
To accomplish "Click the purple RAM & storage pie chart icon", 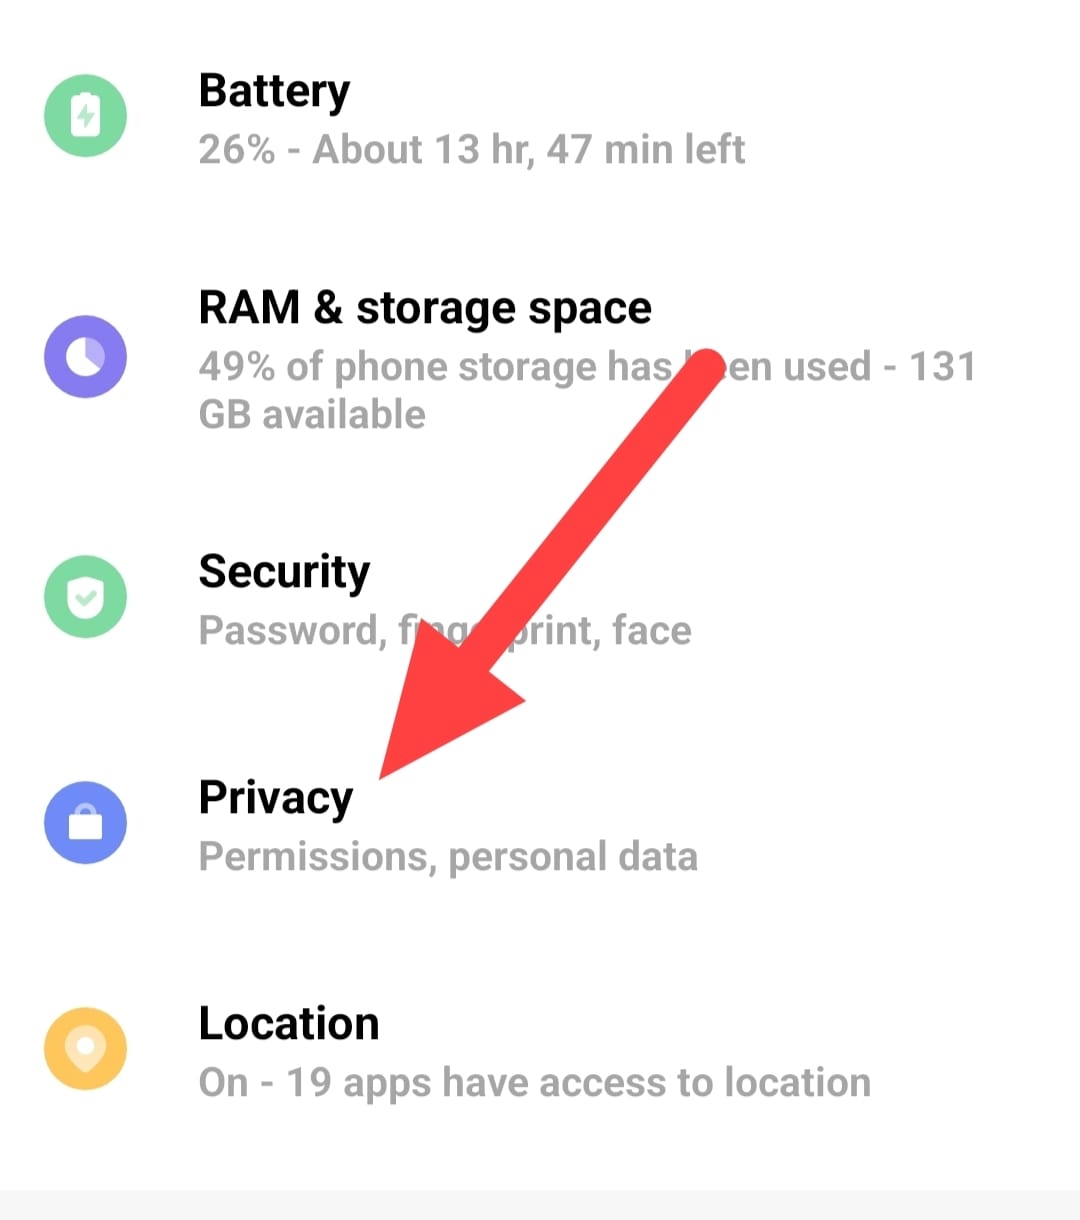I will pyautogui.click(x=85, y=356).
